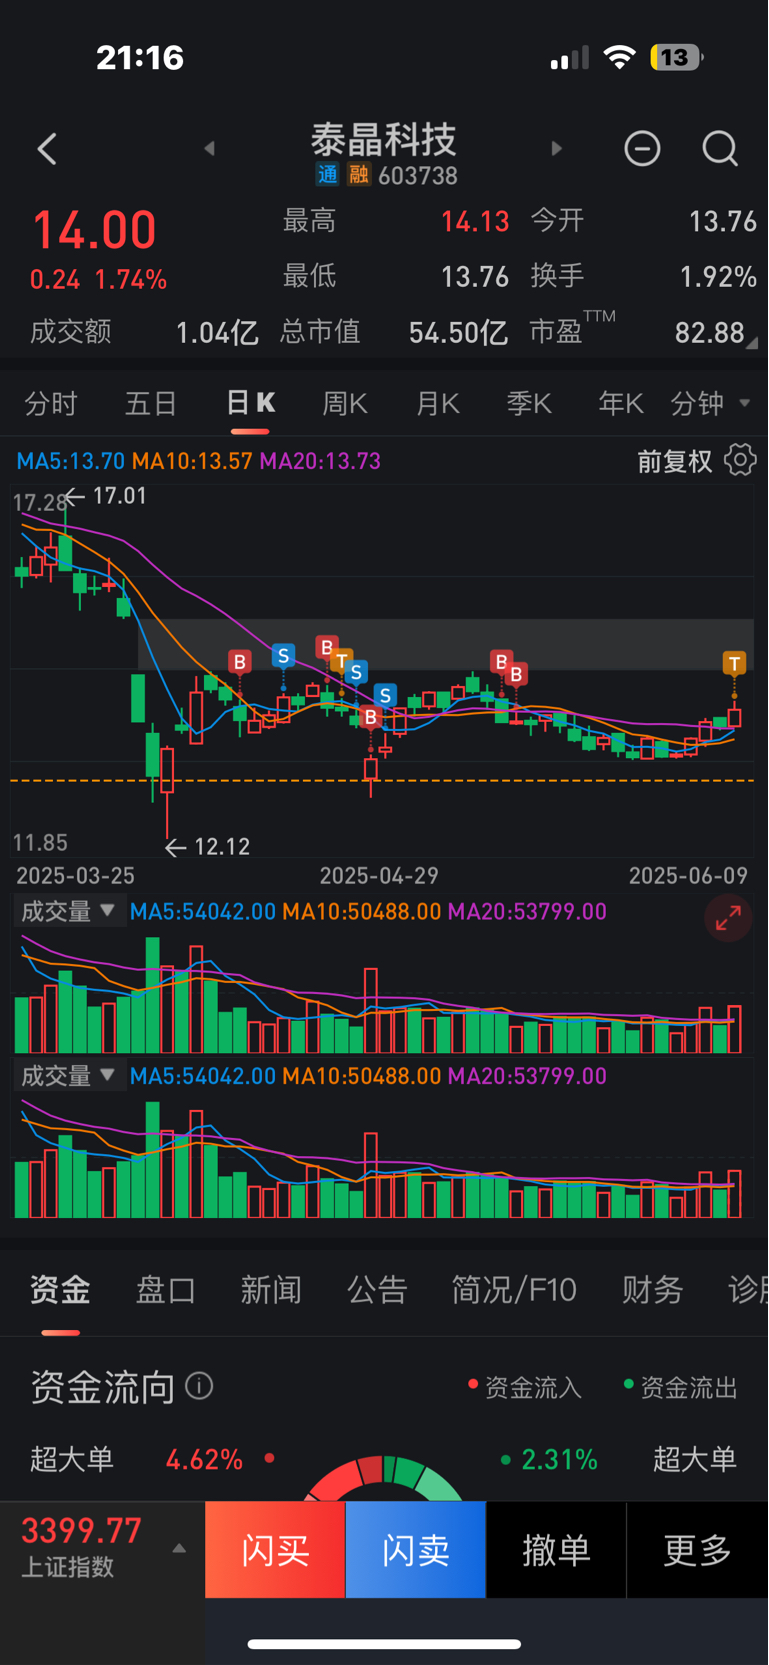Switch to 季K chart tab

coord(529,403)
